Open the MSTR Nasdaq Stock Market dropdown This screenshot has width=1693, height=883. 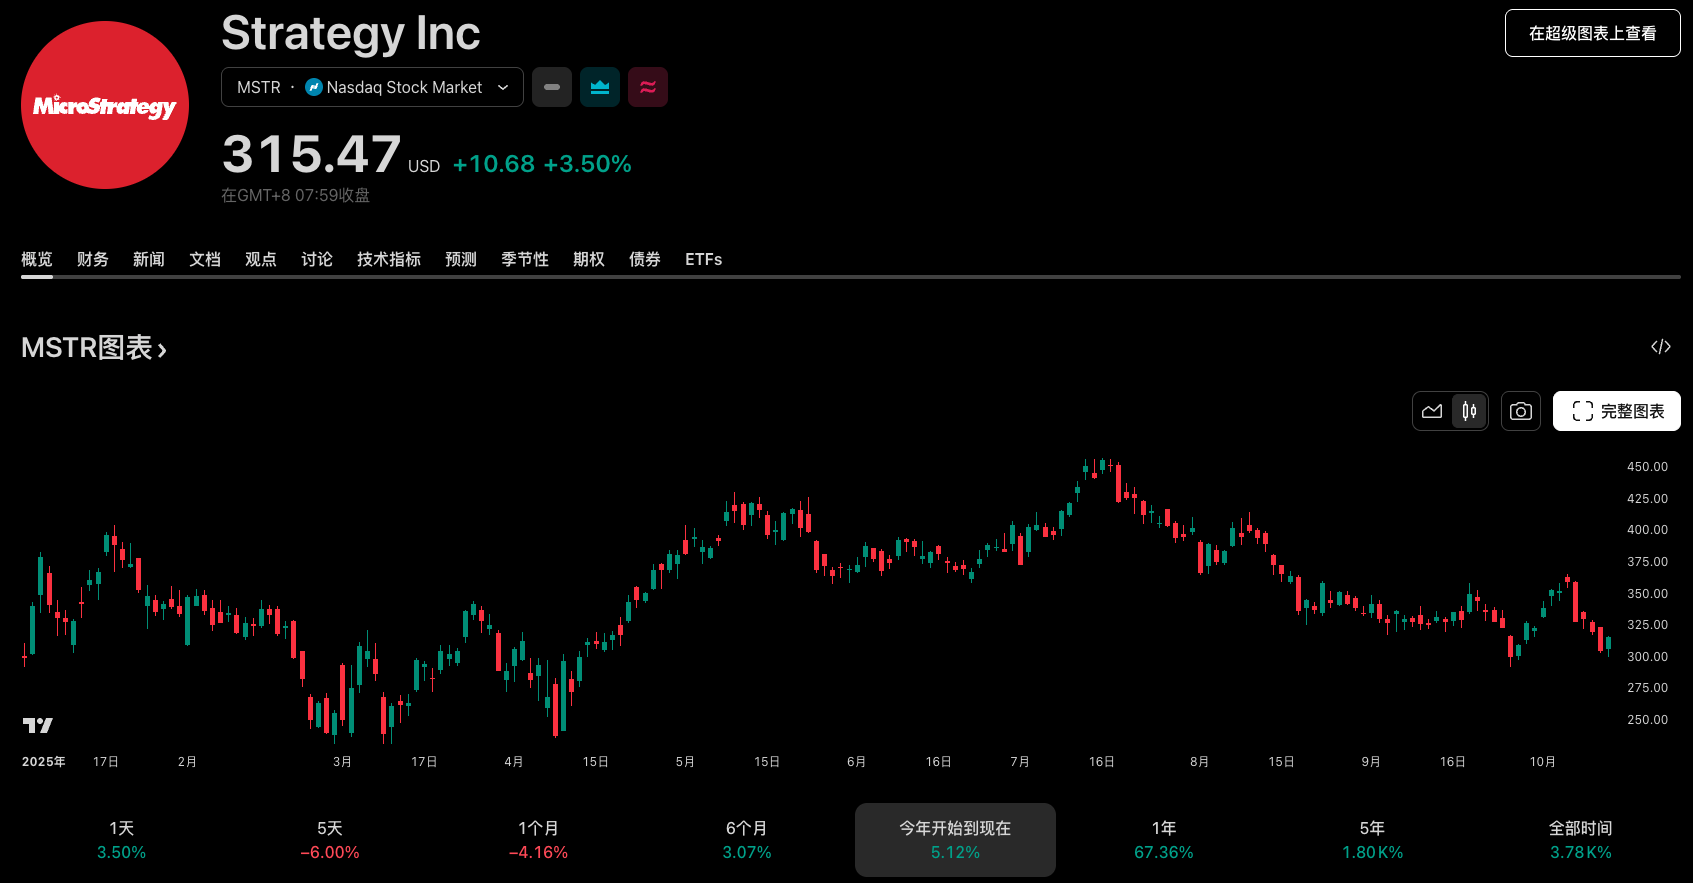(x=372, y=87)
